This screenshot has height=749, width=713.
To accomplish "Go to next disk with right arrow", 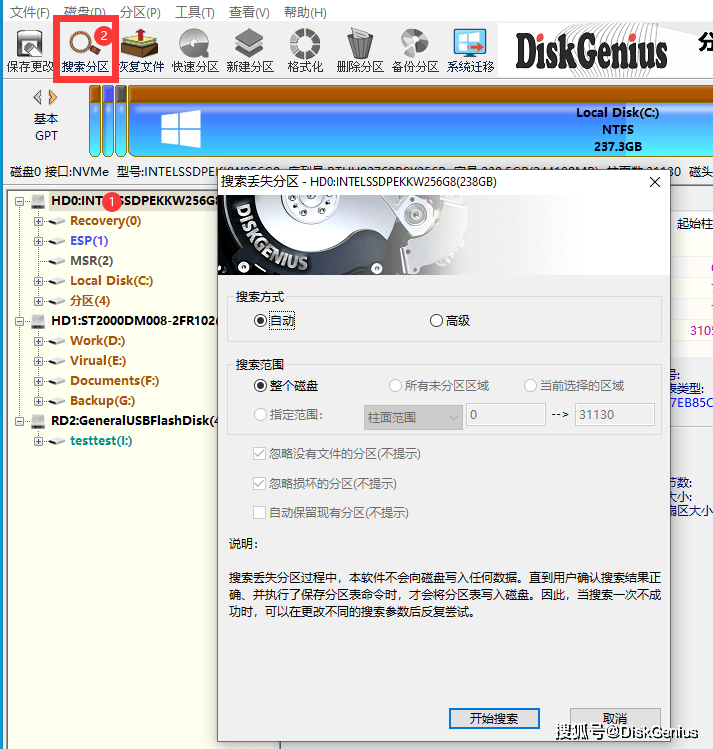I will (53, 97).
